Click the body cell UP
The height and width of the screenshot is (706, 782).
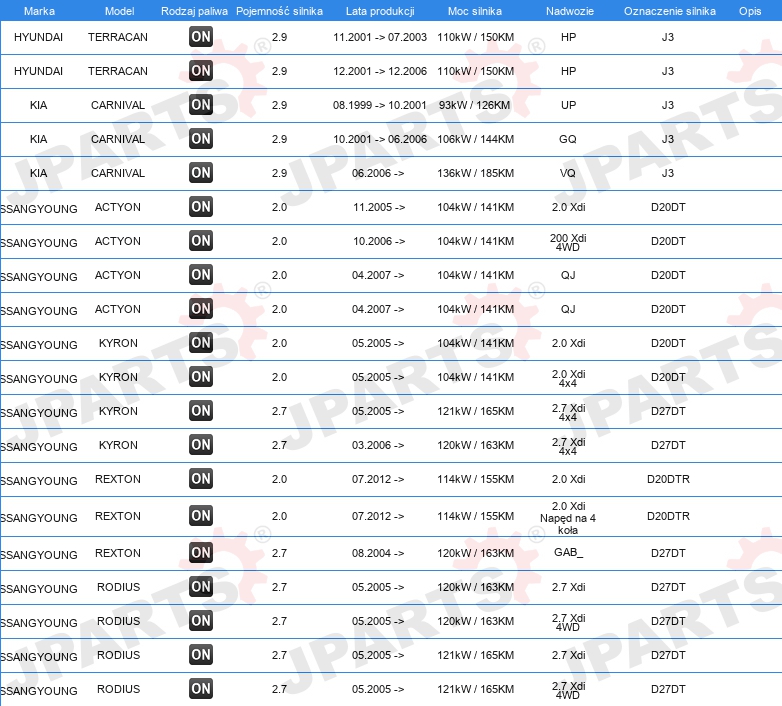569,105
